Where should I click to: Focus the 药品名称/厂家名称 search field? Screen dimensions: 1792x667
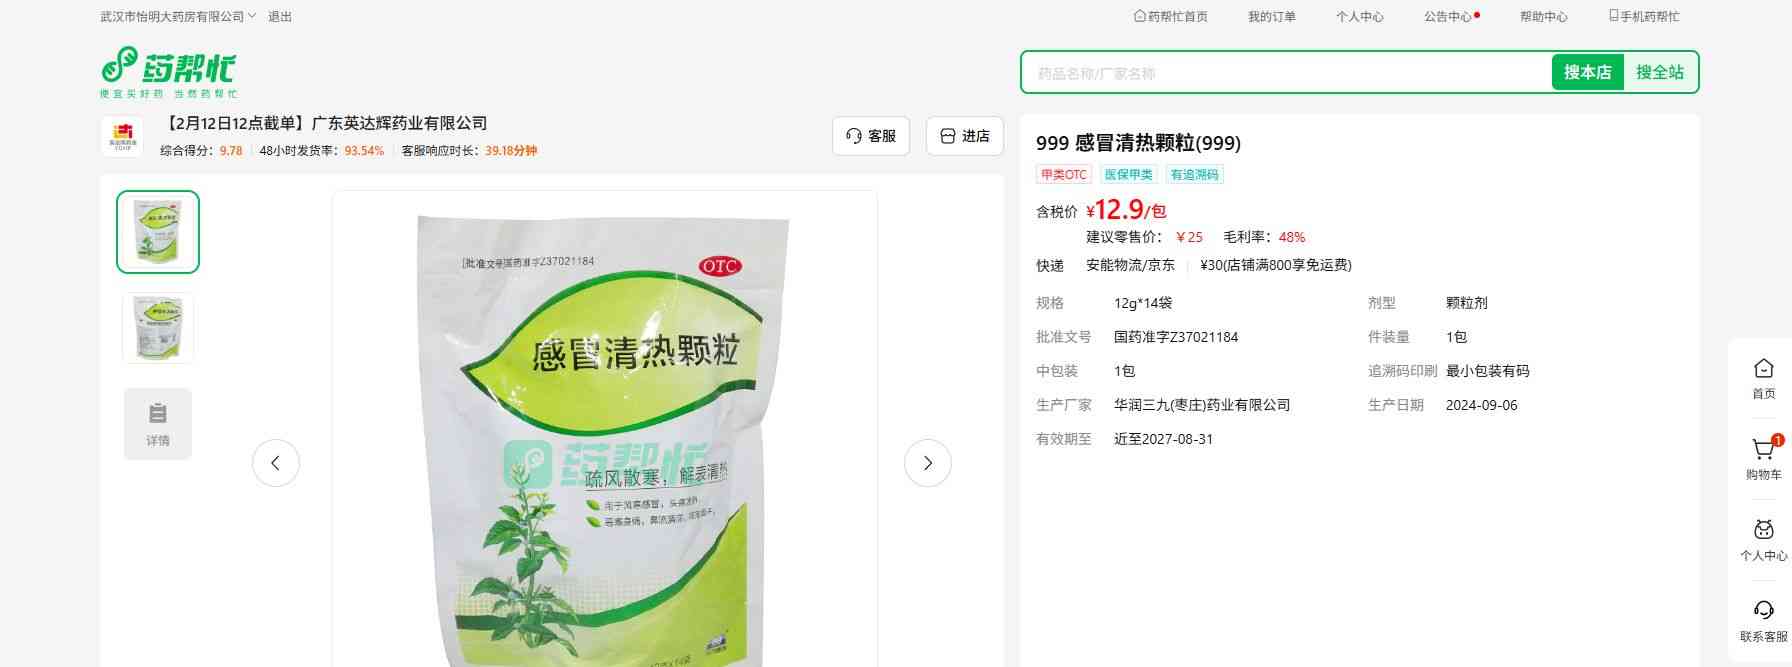point(1288,73)
